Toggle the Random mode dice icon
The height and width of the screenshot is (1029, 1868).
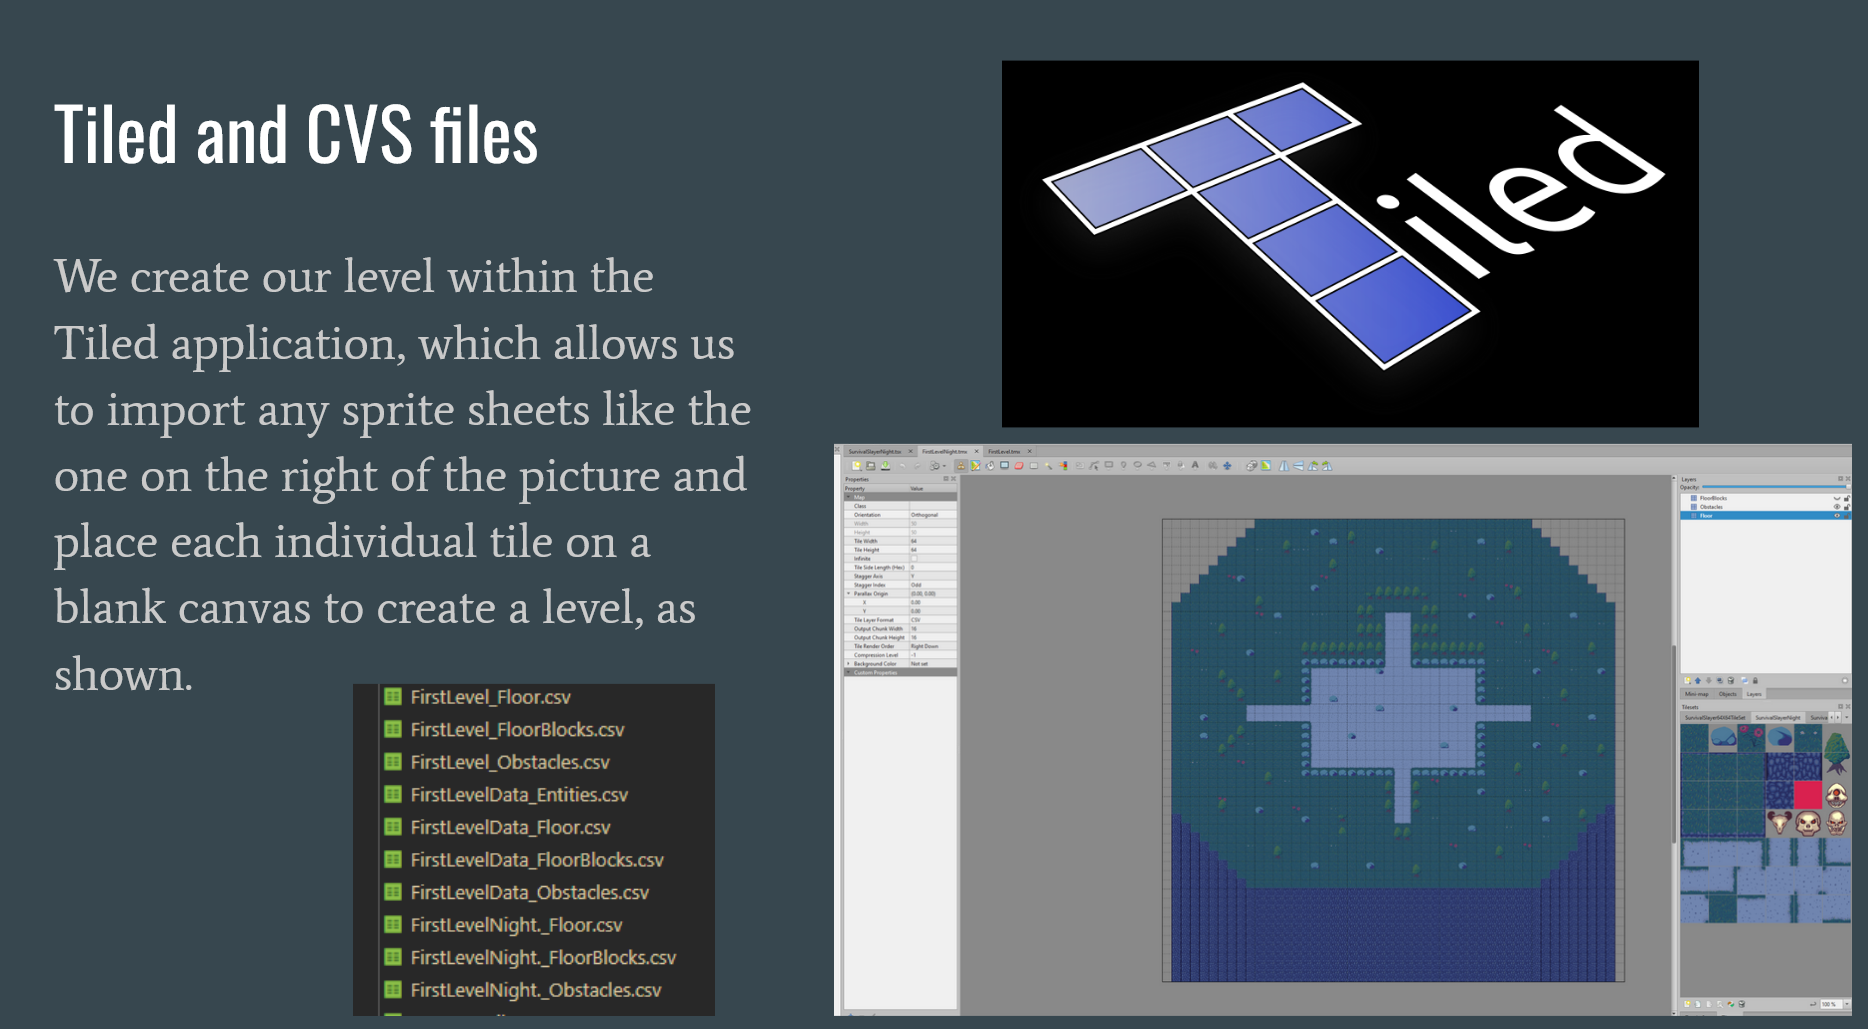click(1251, 466)
